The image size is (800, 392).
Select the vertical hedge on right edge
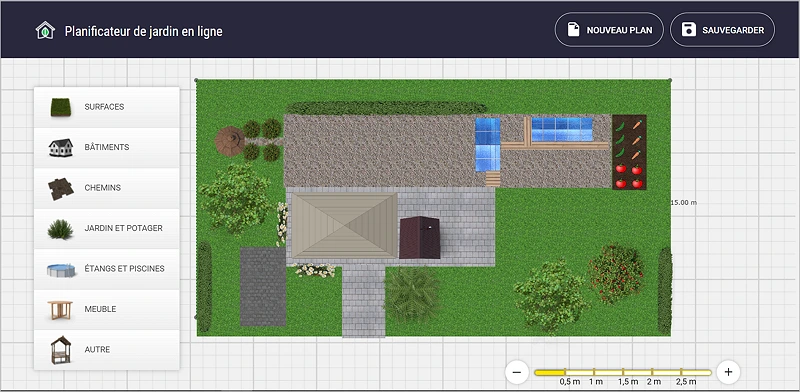coord(664,290)
